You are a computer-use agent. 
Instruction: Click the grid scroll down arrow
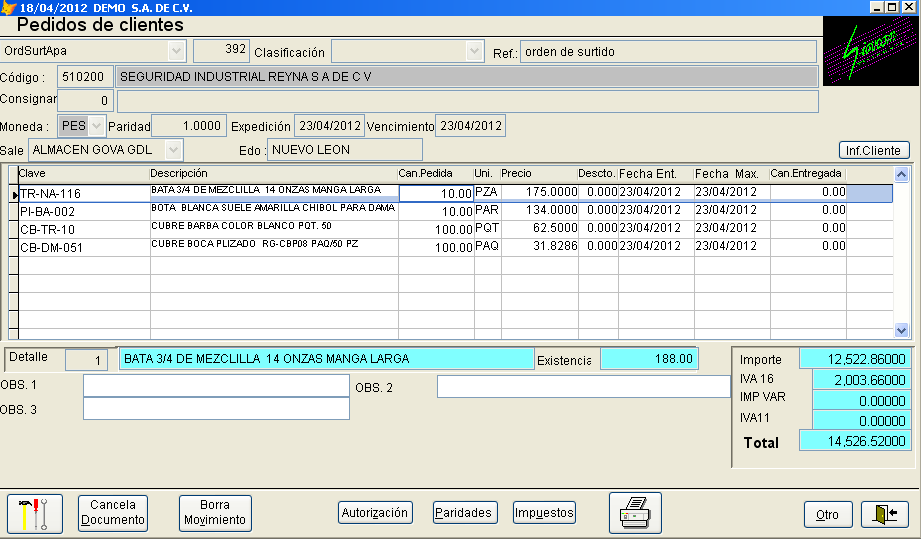902,331
